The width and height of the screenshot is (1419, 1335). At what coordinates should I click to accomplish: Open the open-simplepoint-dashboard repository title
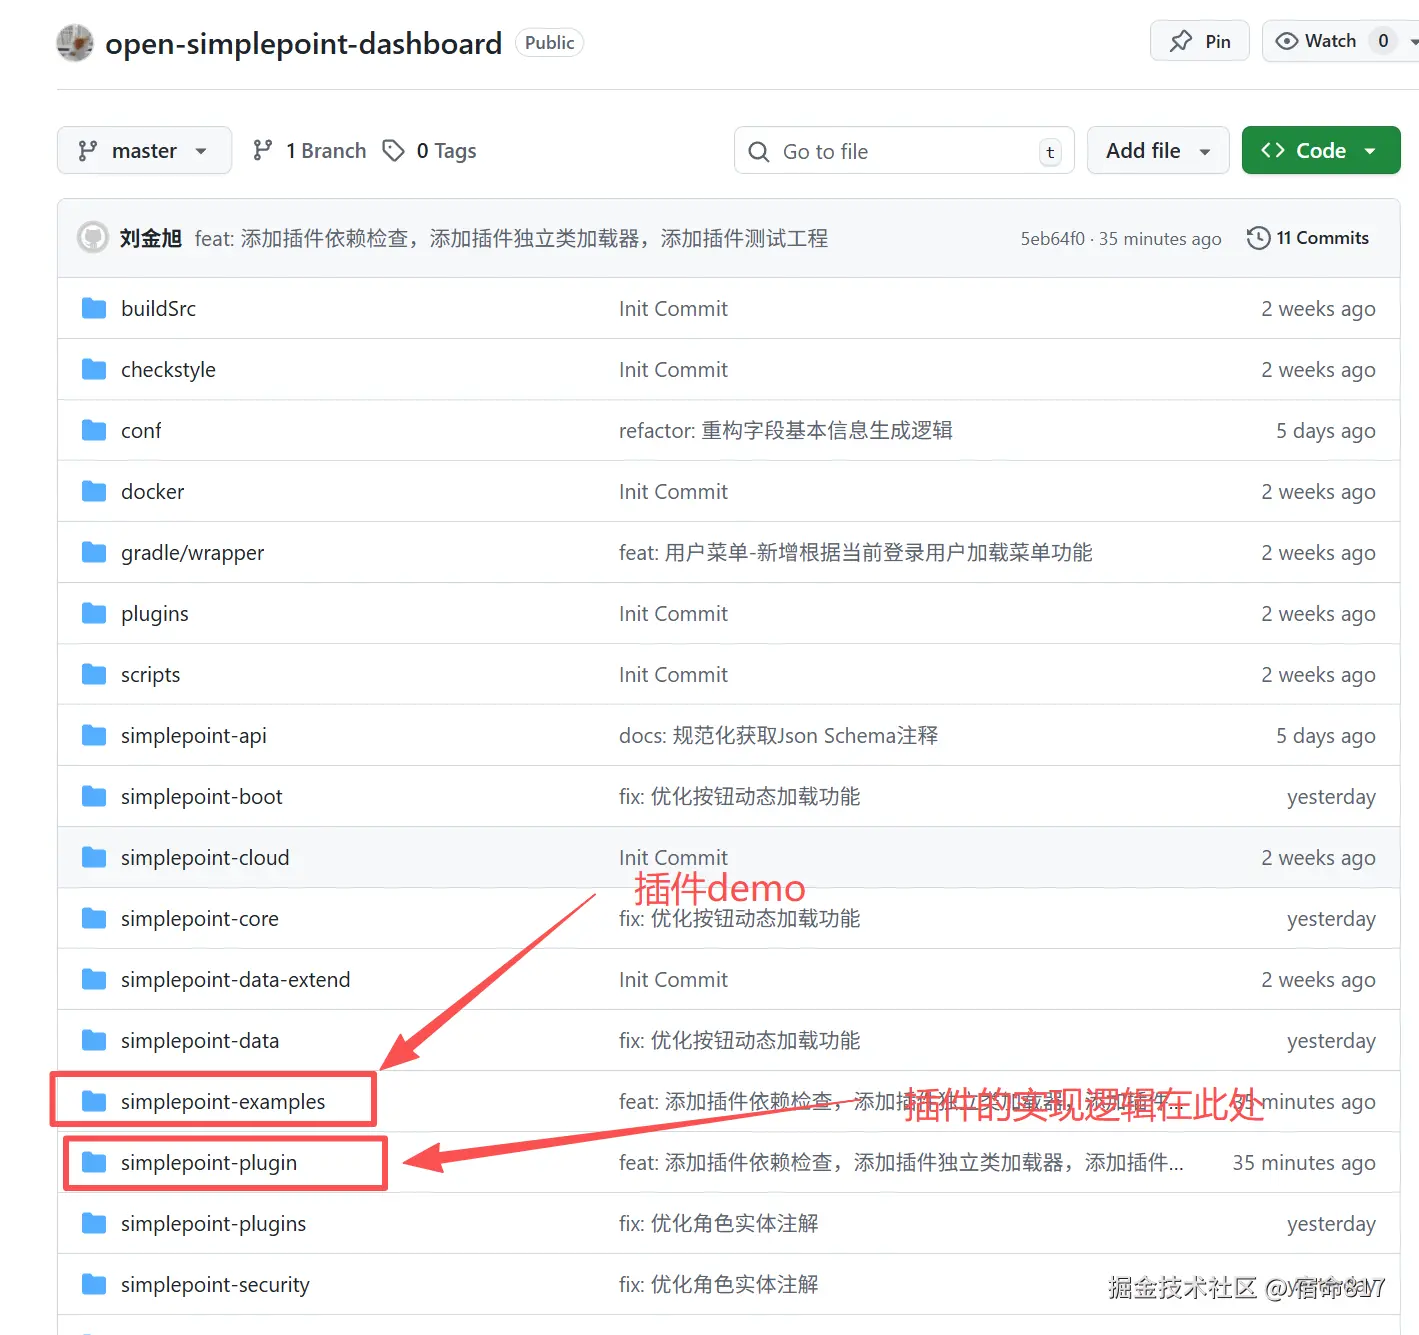(303, 43)
